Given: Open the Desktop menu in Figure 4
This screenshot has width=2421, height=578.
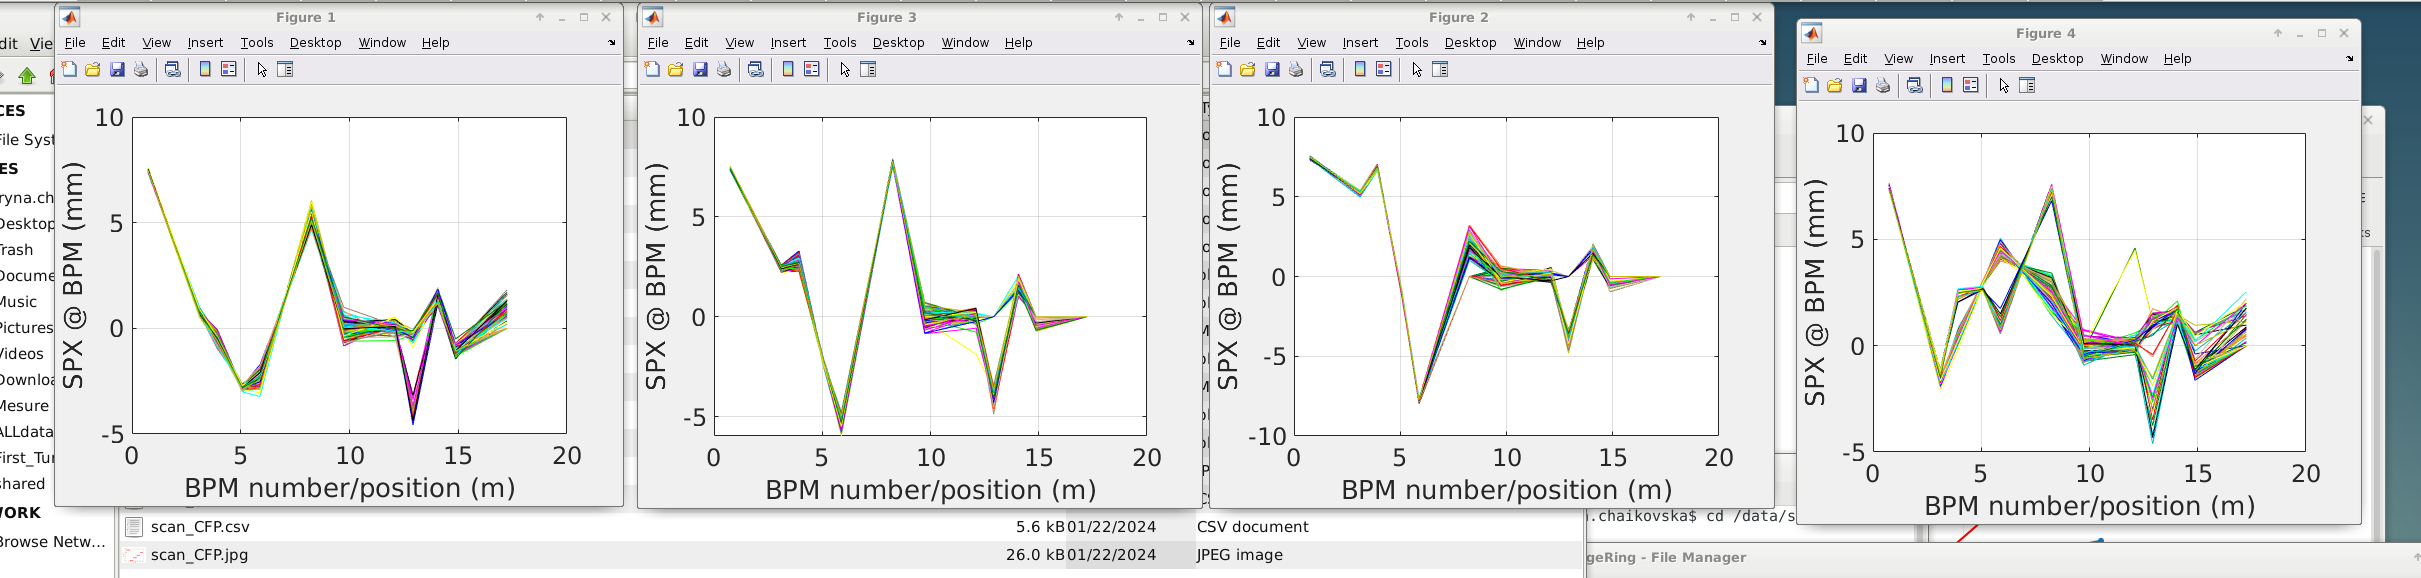Looking at the screenshot, I should pos(2057,59).
